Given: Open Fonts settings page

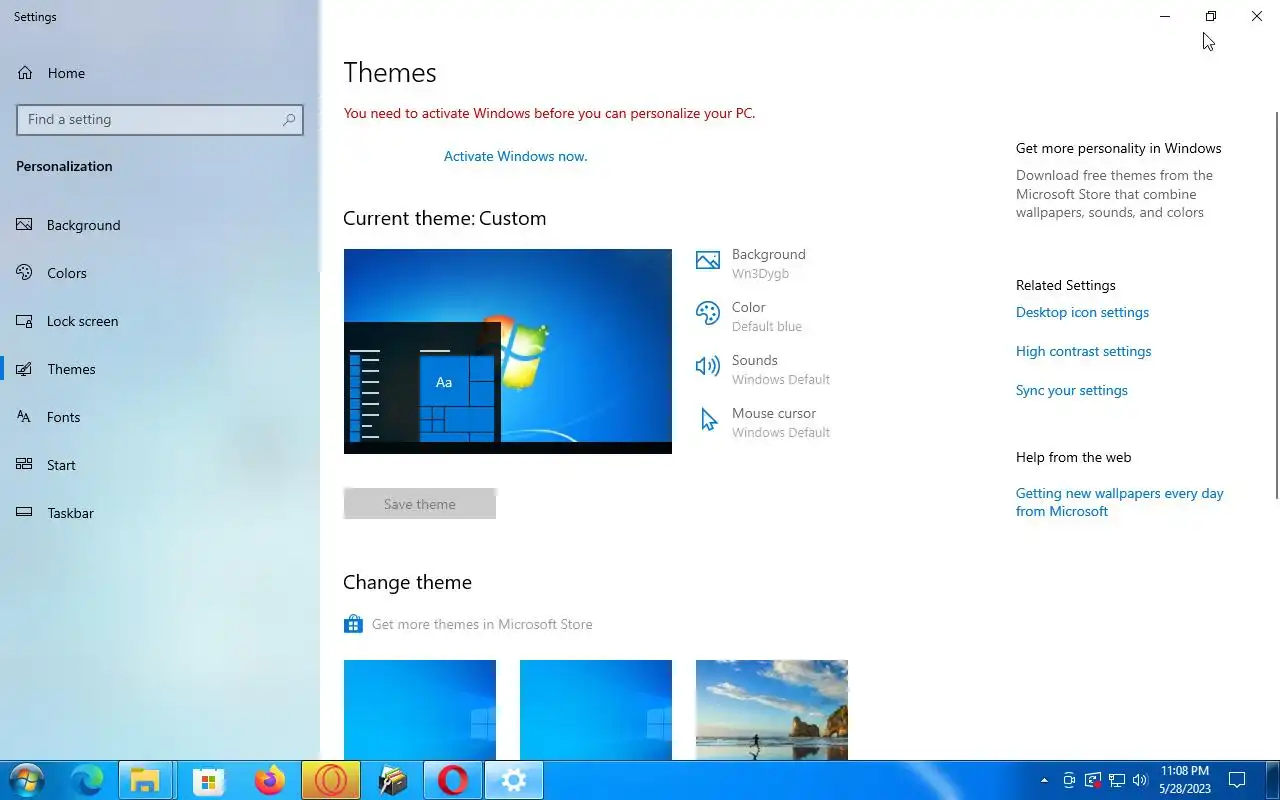Looking at the screenshot, I should (x=160, y=417).
